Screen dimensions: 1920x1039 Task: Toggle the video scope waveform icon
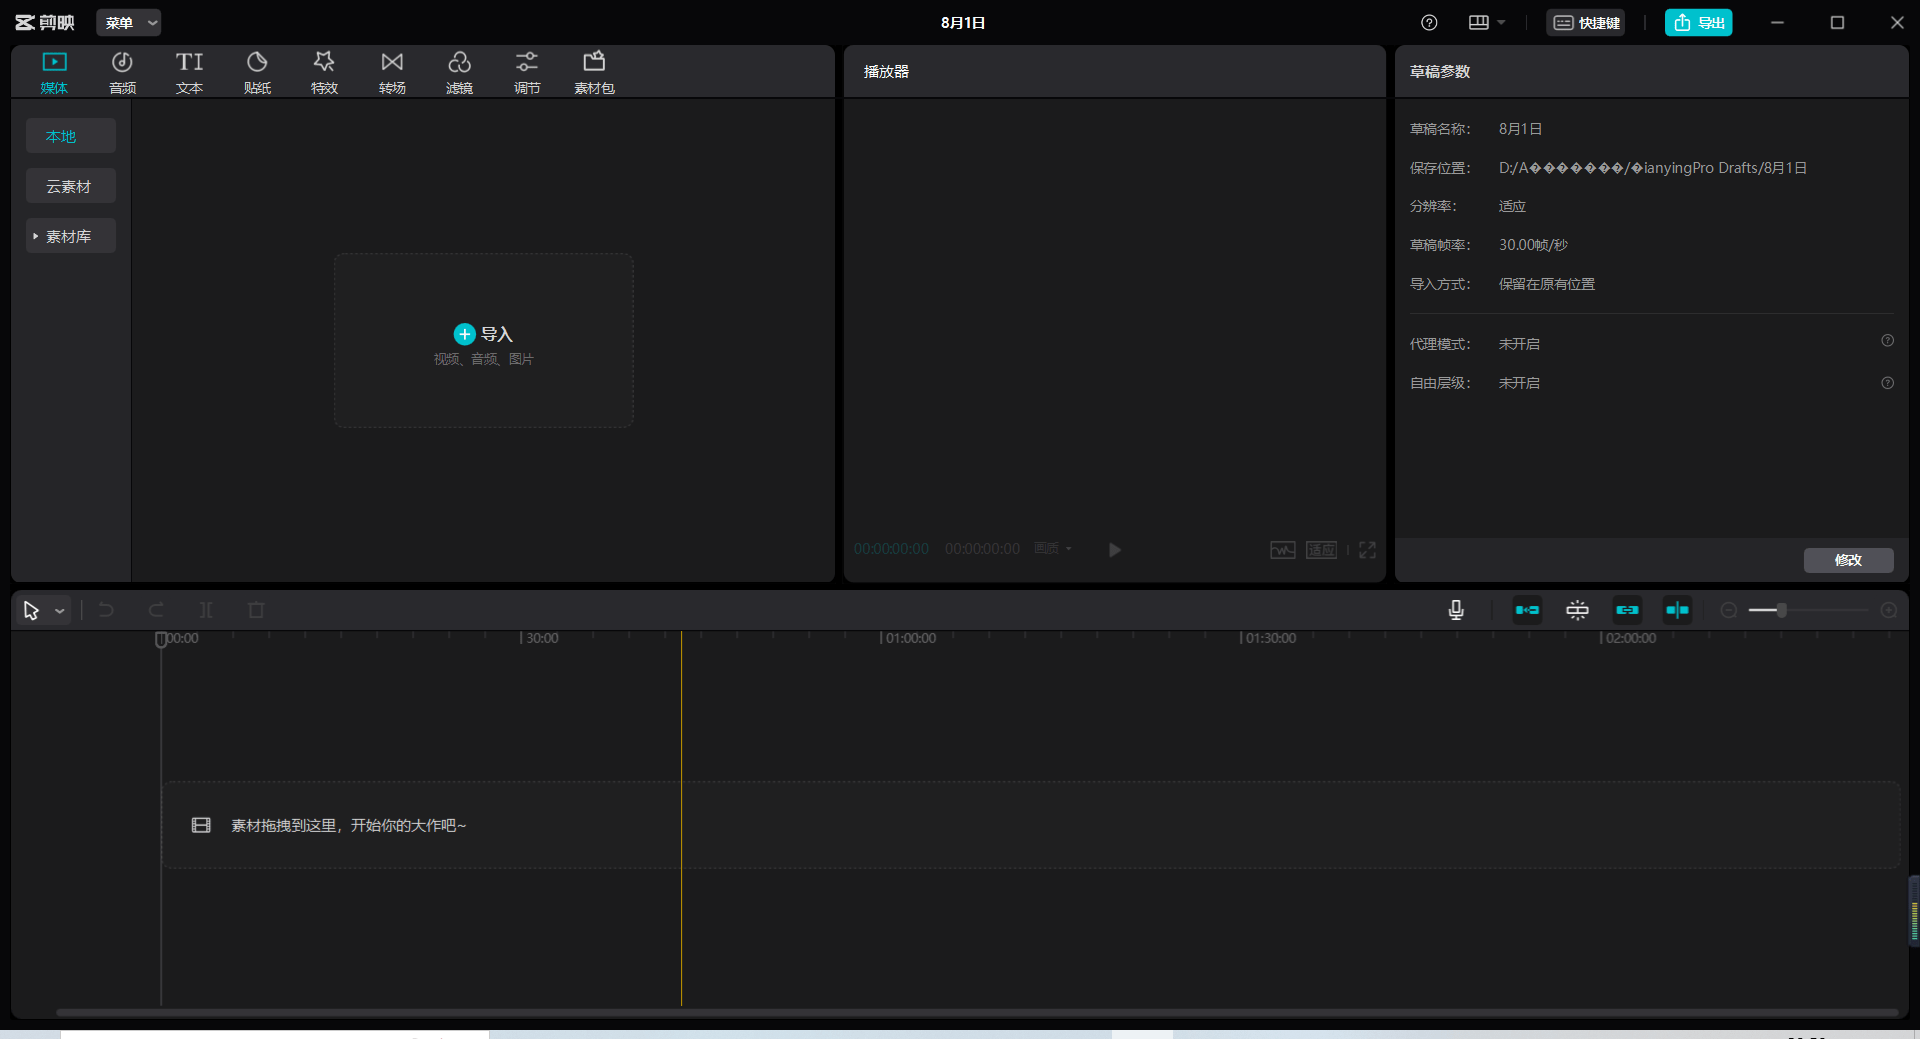click(x=1283, y=550)
